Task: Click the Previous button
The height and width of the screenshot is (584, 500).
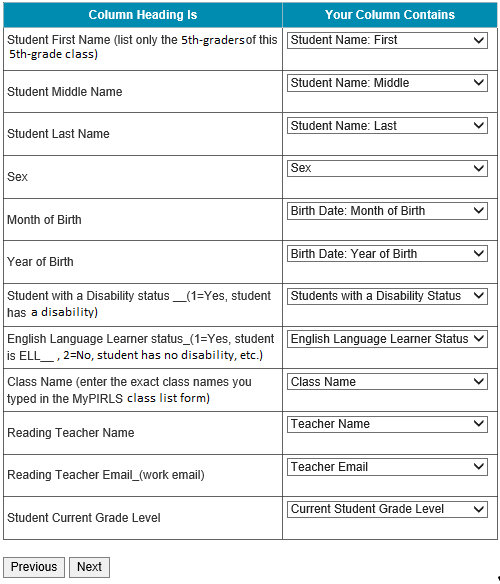Action: click(34, 567)
